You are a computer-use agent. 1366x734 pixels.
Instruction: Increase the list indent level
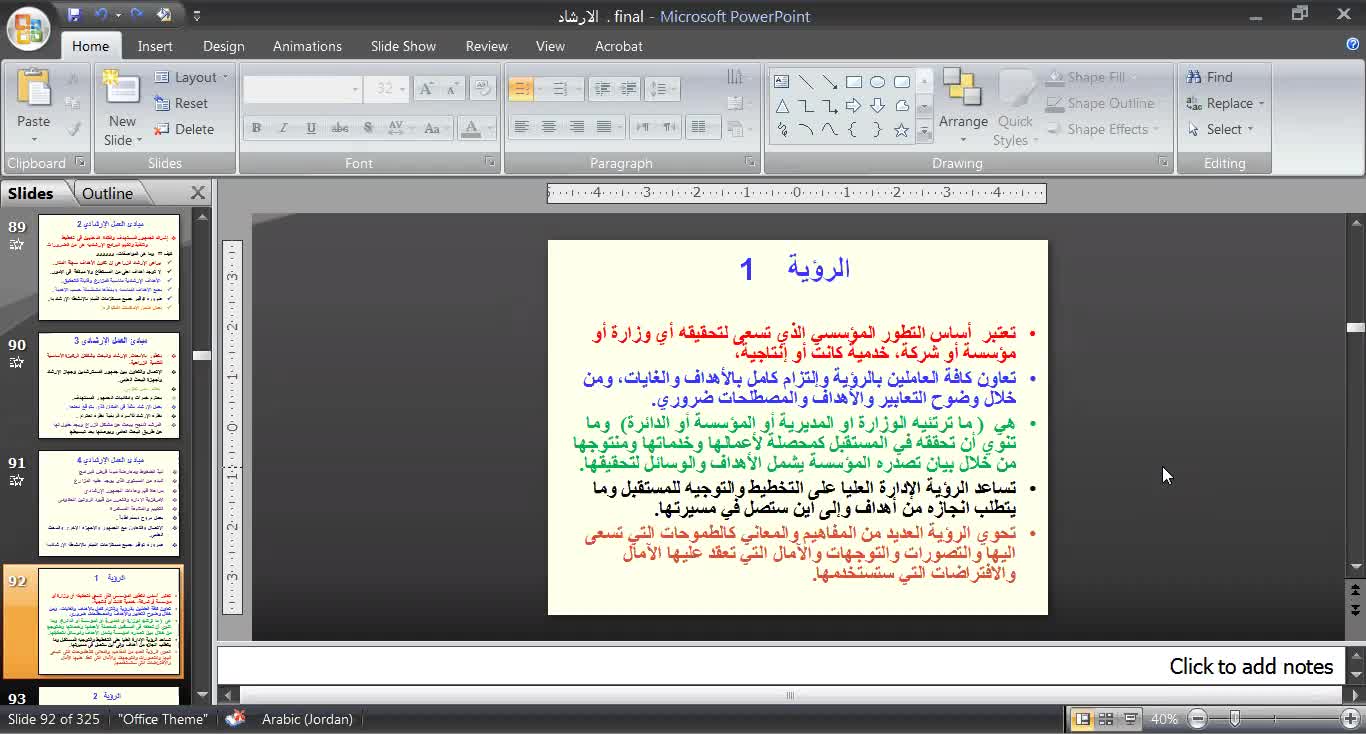pyautogui.click(x=629, y=89)
